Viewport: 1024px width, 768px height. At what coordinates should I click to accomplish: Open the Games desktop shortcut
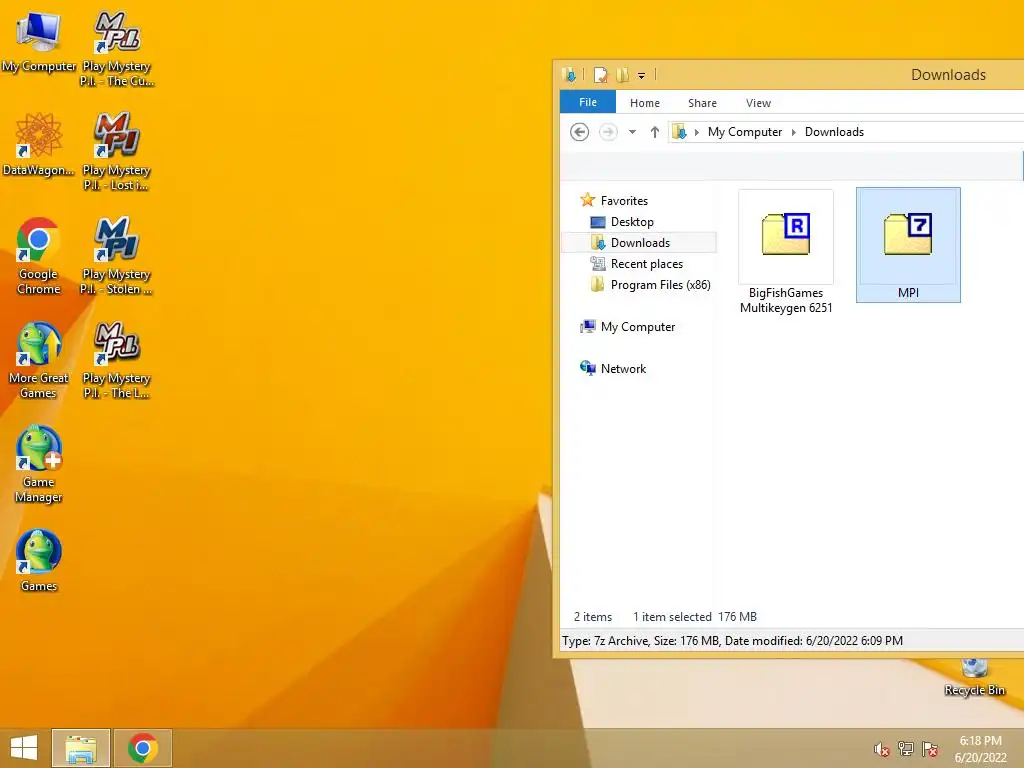click(x=39, y=560)
